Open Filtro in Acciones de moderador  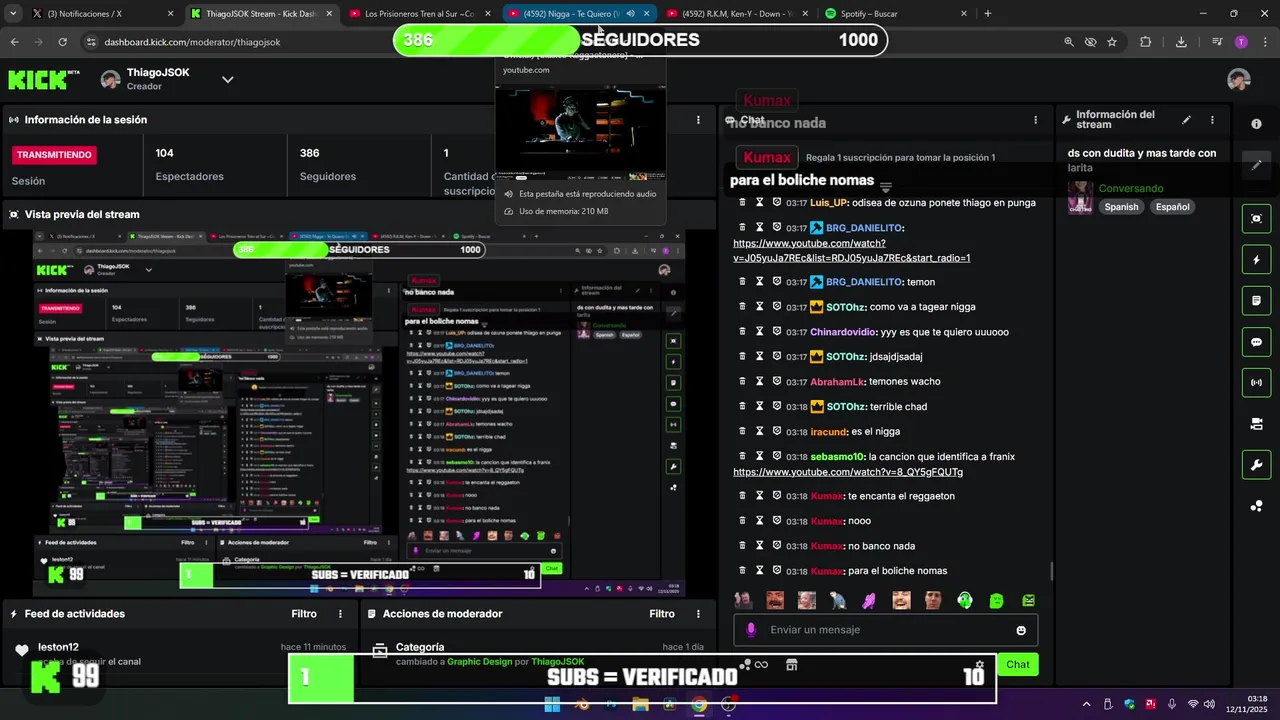point(662,614)
